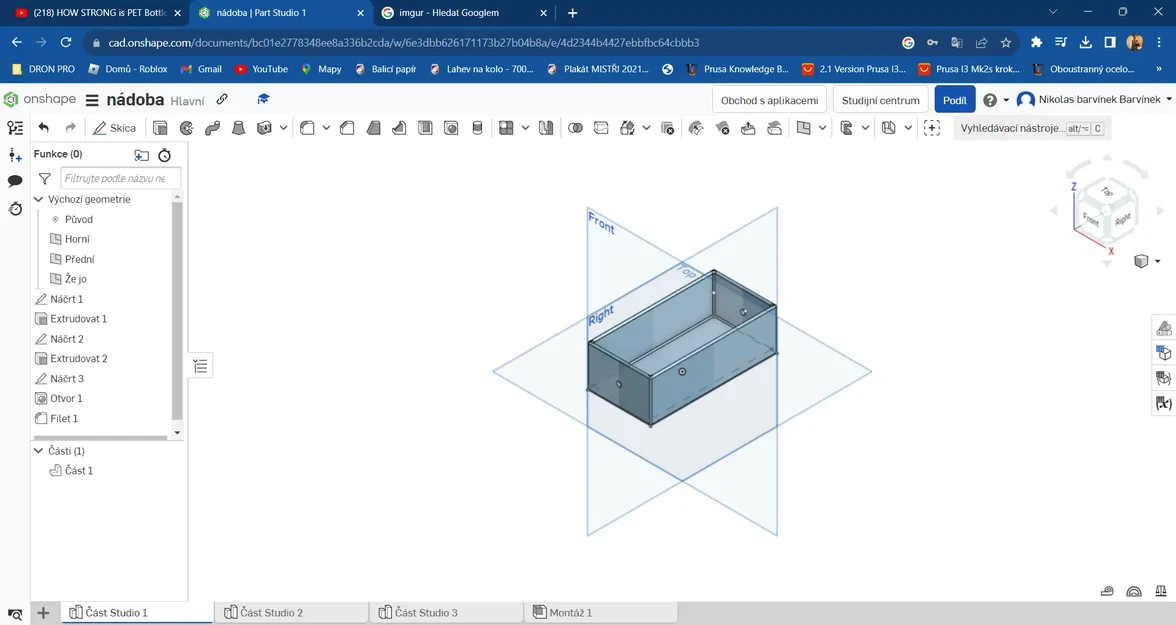Image resolution: width=1176 pixels, height=625 pixels.
Task: Select the Modify fillet tool
Action: click(696, 128)
